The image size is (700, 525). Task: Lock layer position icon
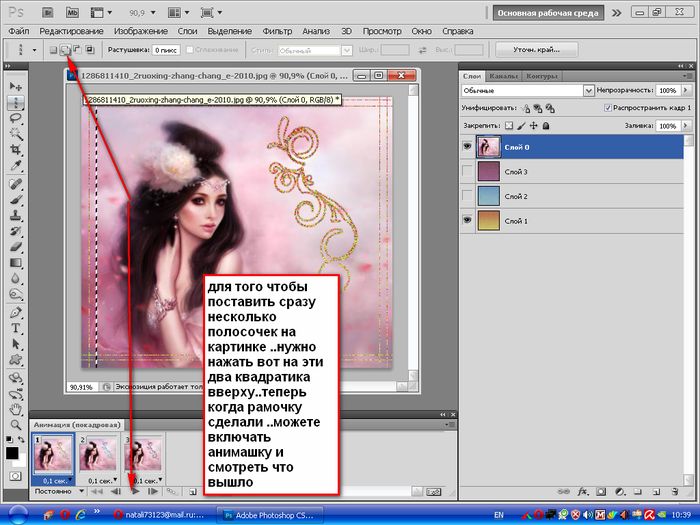[x=533, y=126]
